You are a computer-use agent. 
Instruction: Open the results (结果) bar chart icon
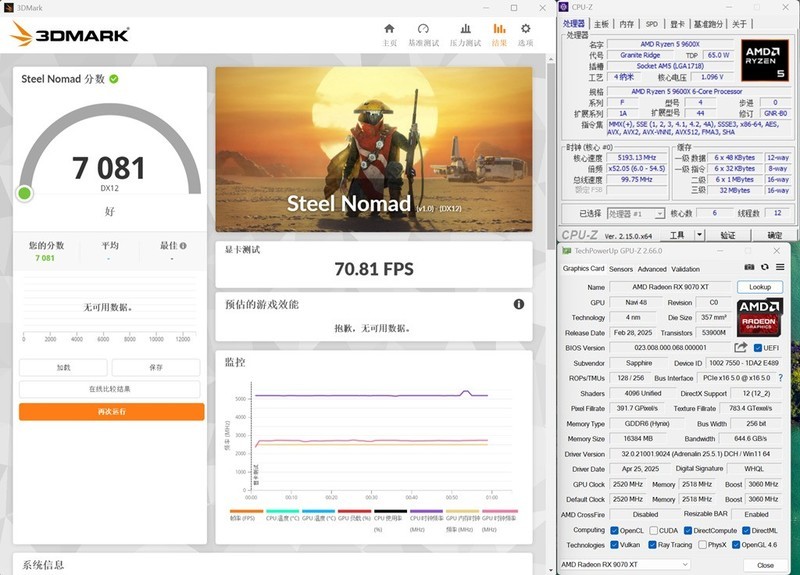[x=499, y=29]
